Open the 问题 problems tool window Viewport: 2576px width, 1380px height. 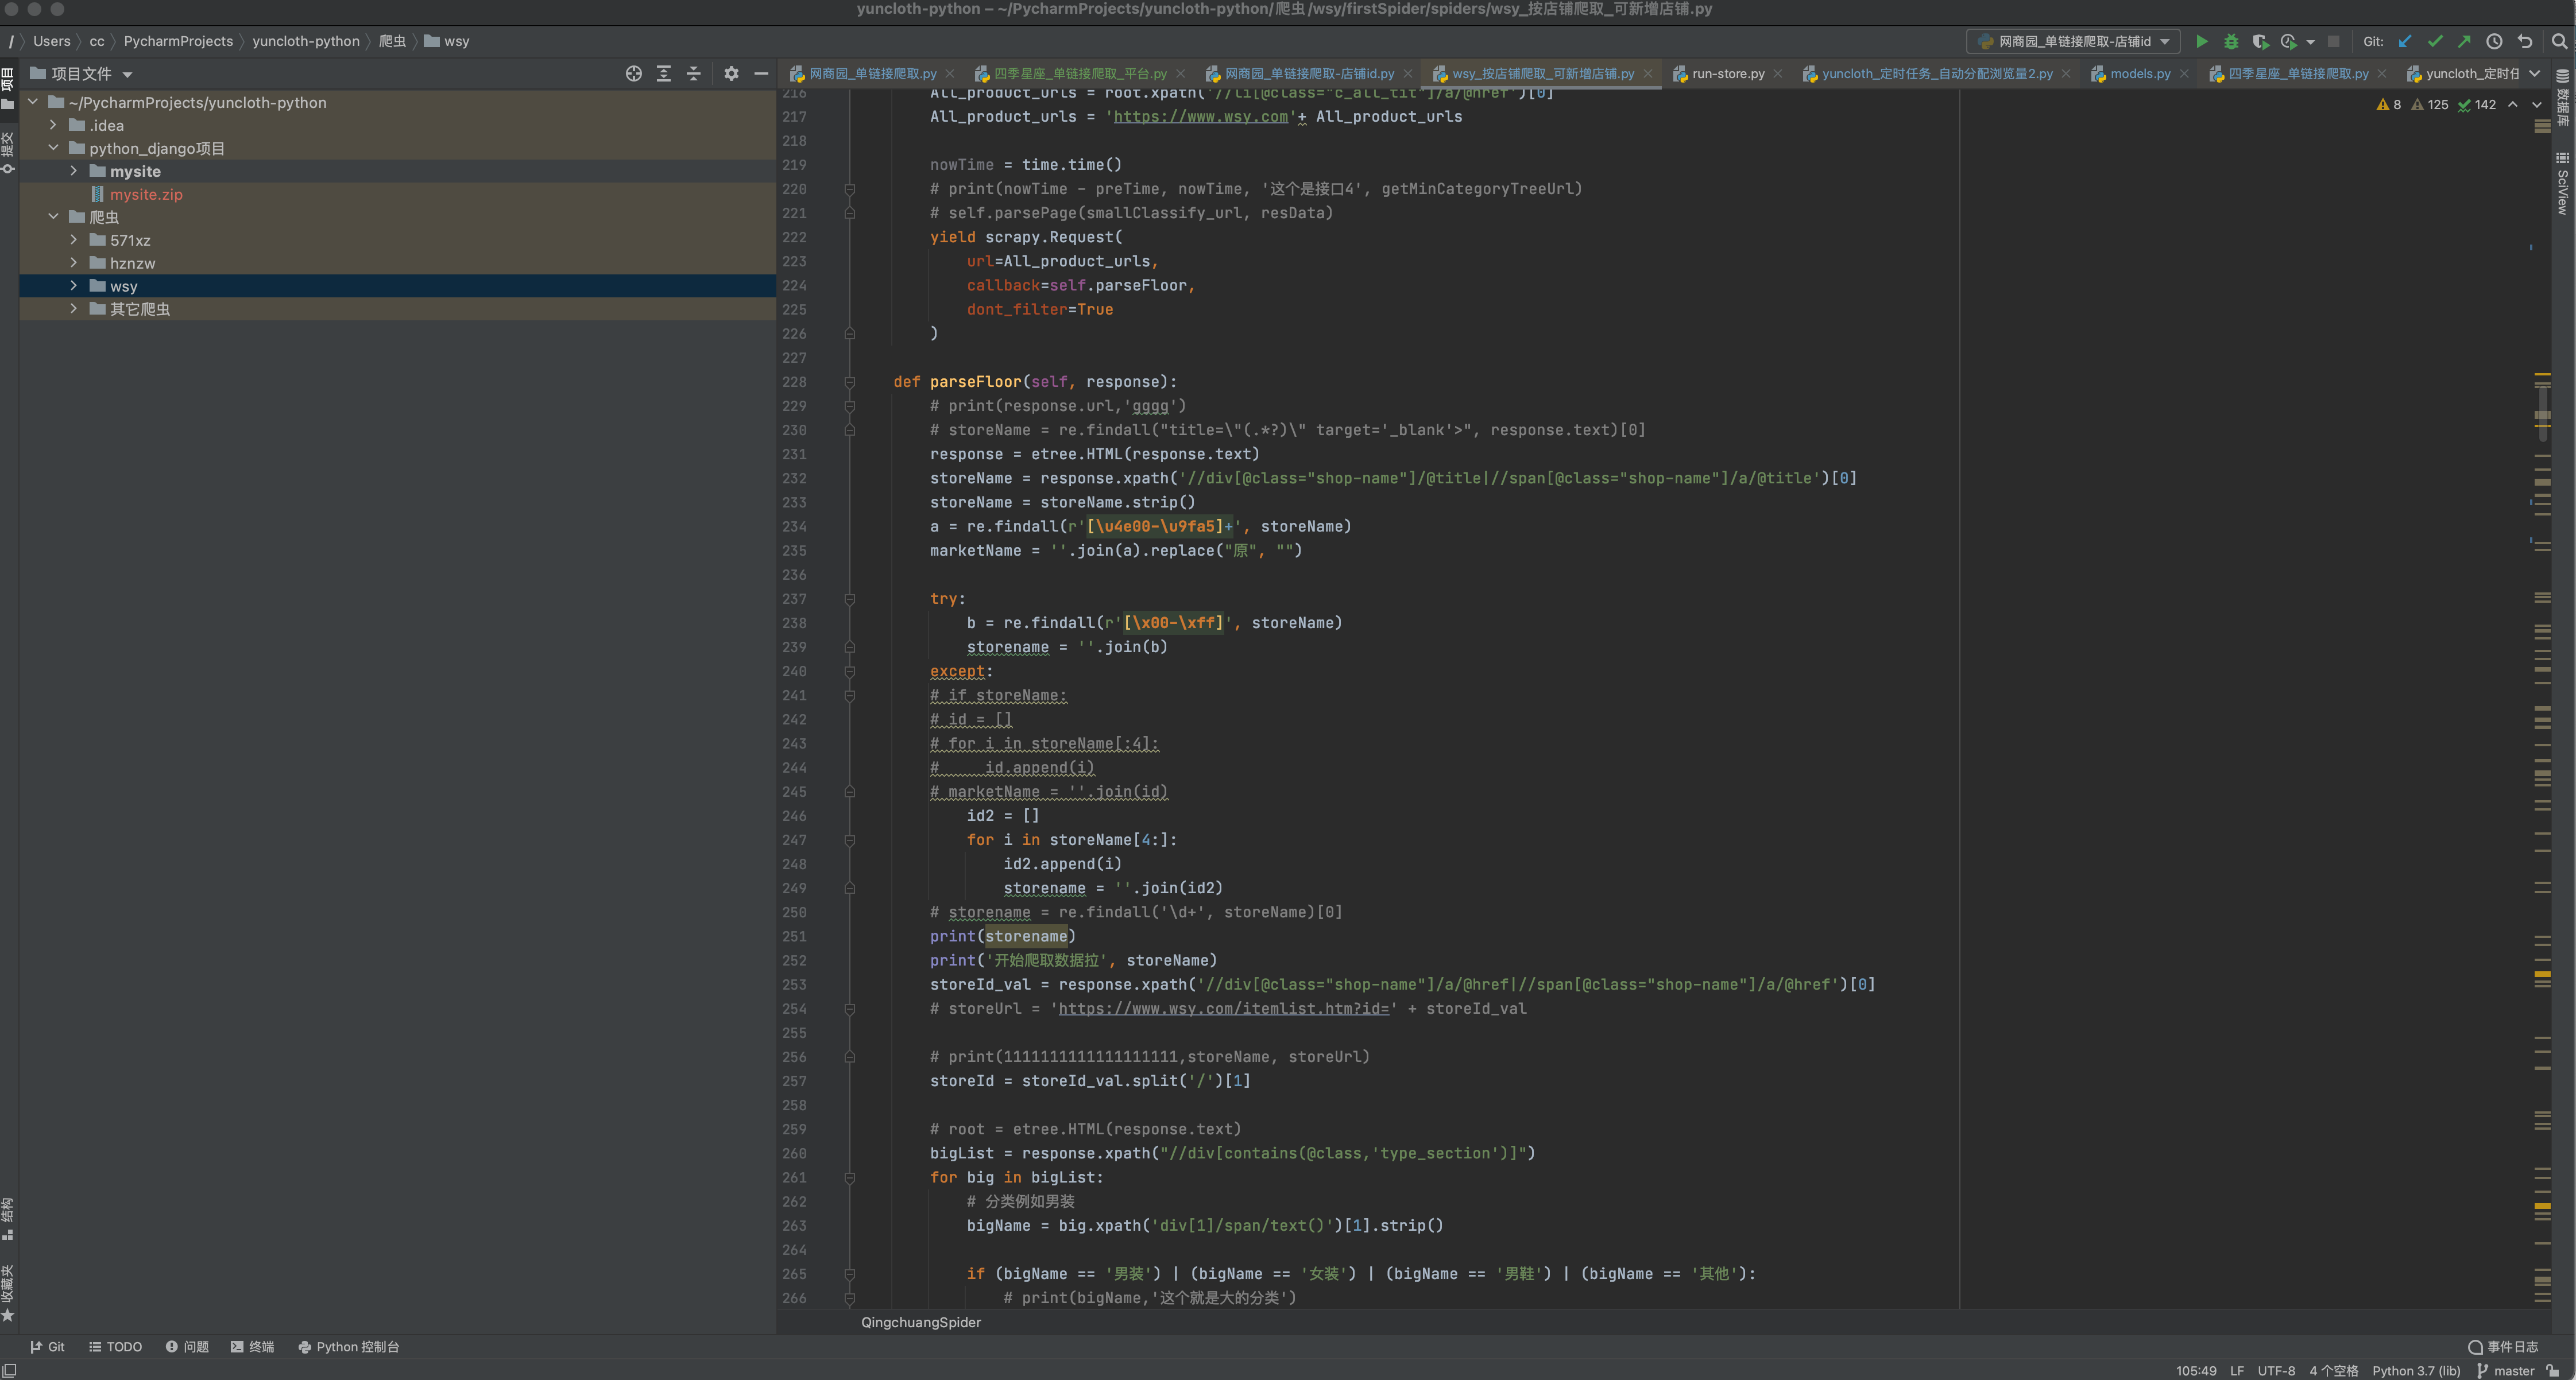pyautogui.click(x=187, y=1347)
